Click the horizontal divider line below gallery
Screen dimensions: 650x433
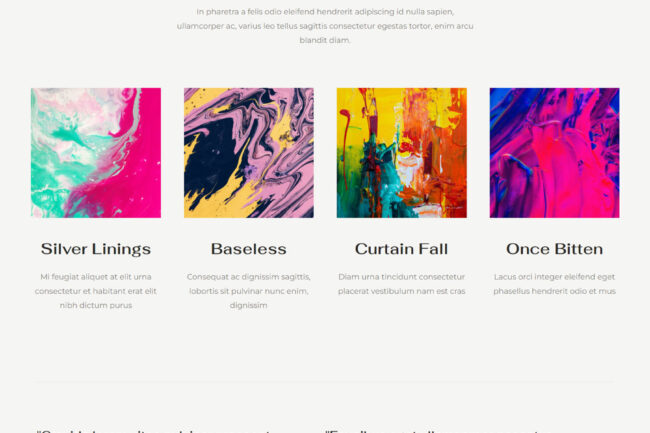click(x=325, y=381)
